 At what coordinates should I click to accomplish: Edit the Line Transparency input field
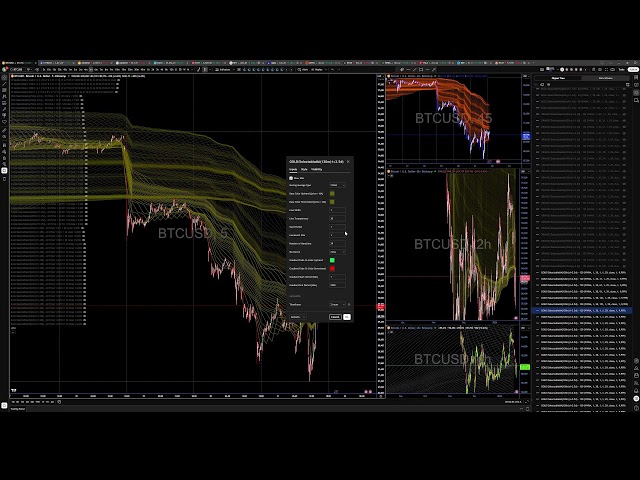click(x=338, y=219)
